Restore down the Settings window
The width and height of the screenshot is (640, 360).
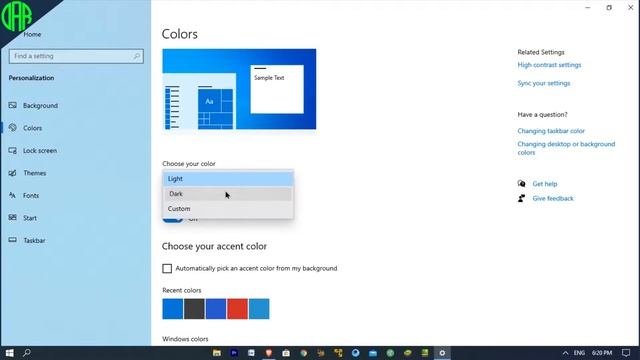pos(609,7)
